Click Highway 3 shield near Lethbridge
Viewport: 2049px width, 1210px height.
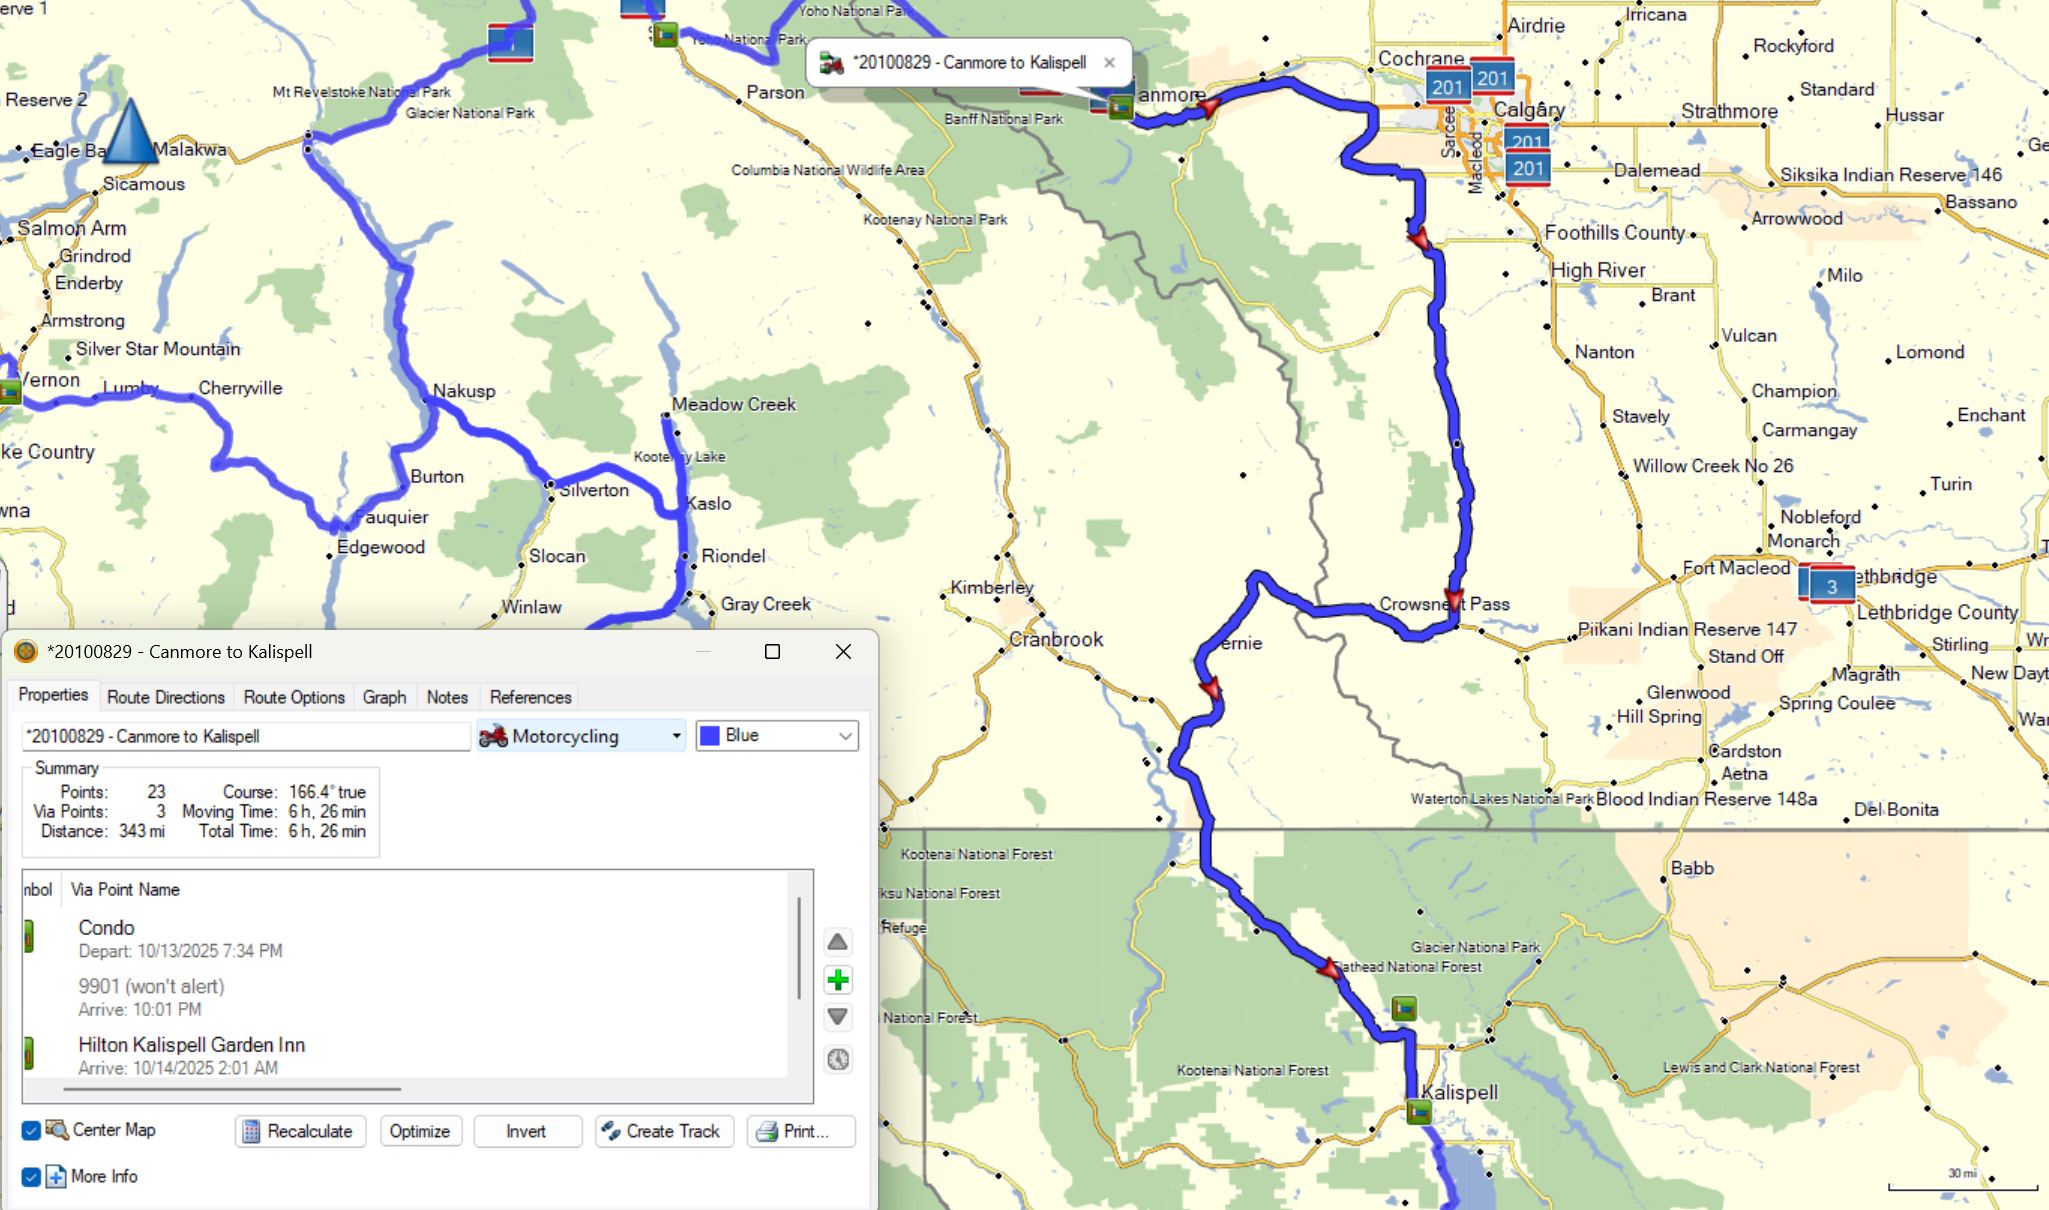[1831, 586]
